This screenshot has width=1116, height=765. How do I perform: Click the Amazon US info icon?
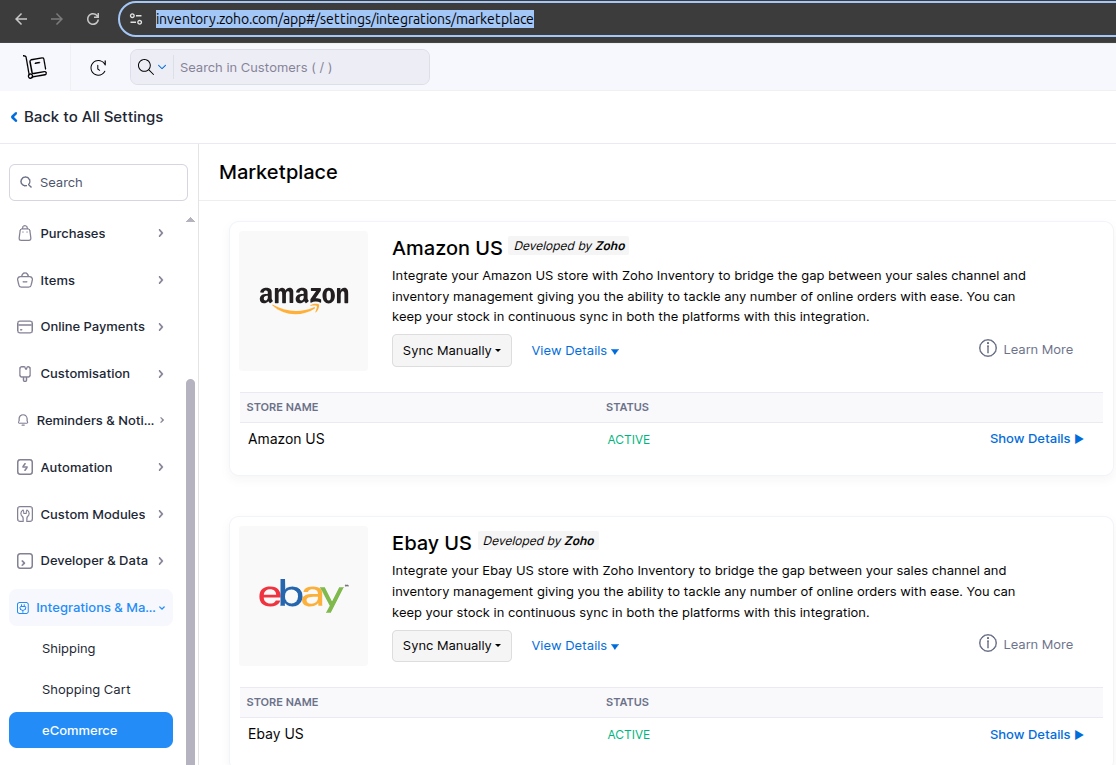(x=987, y=348)
